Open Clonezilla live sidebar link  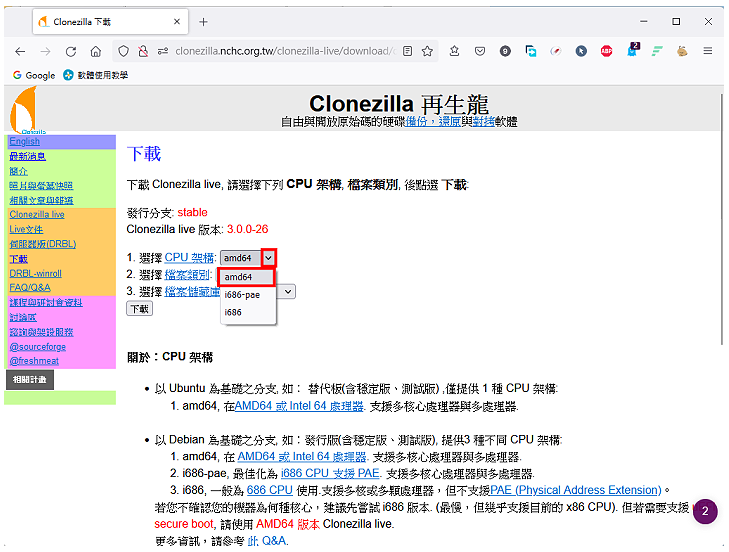point(37,214)
